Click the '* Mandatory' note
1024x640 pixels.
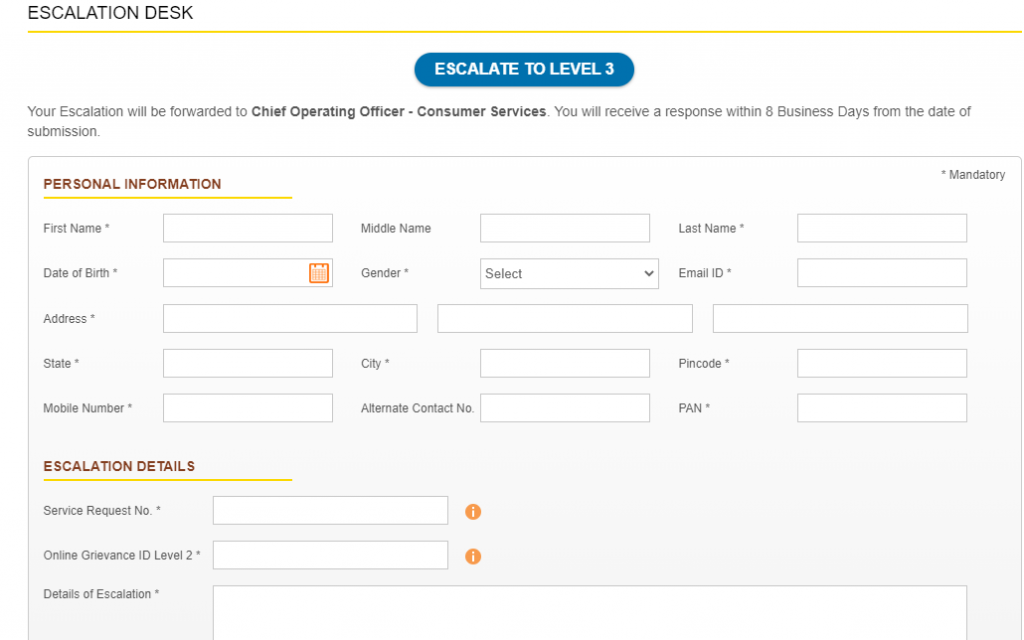[973, 174]
